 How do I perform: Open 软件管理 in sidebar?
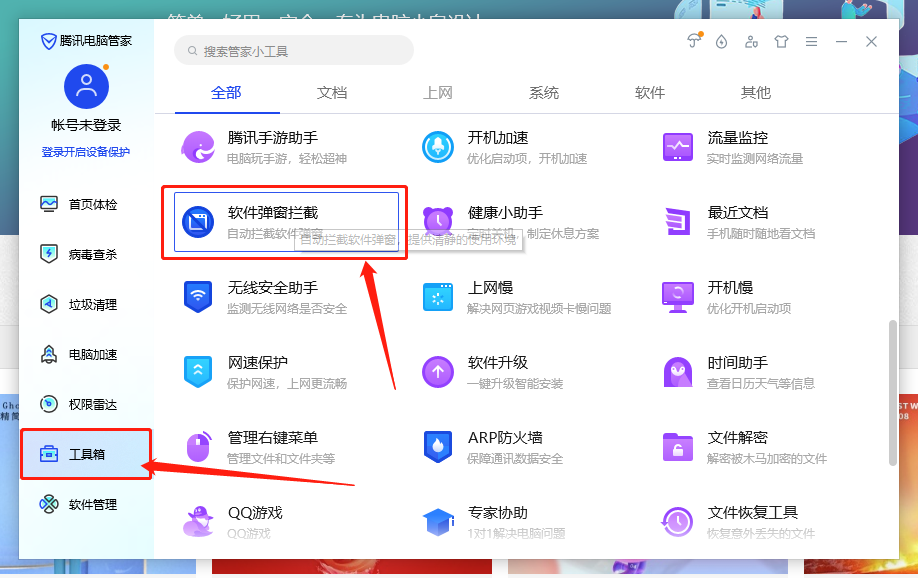[86, 504]
